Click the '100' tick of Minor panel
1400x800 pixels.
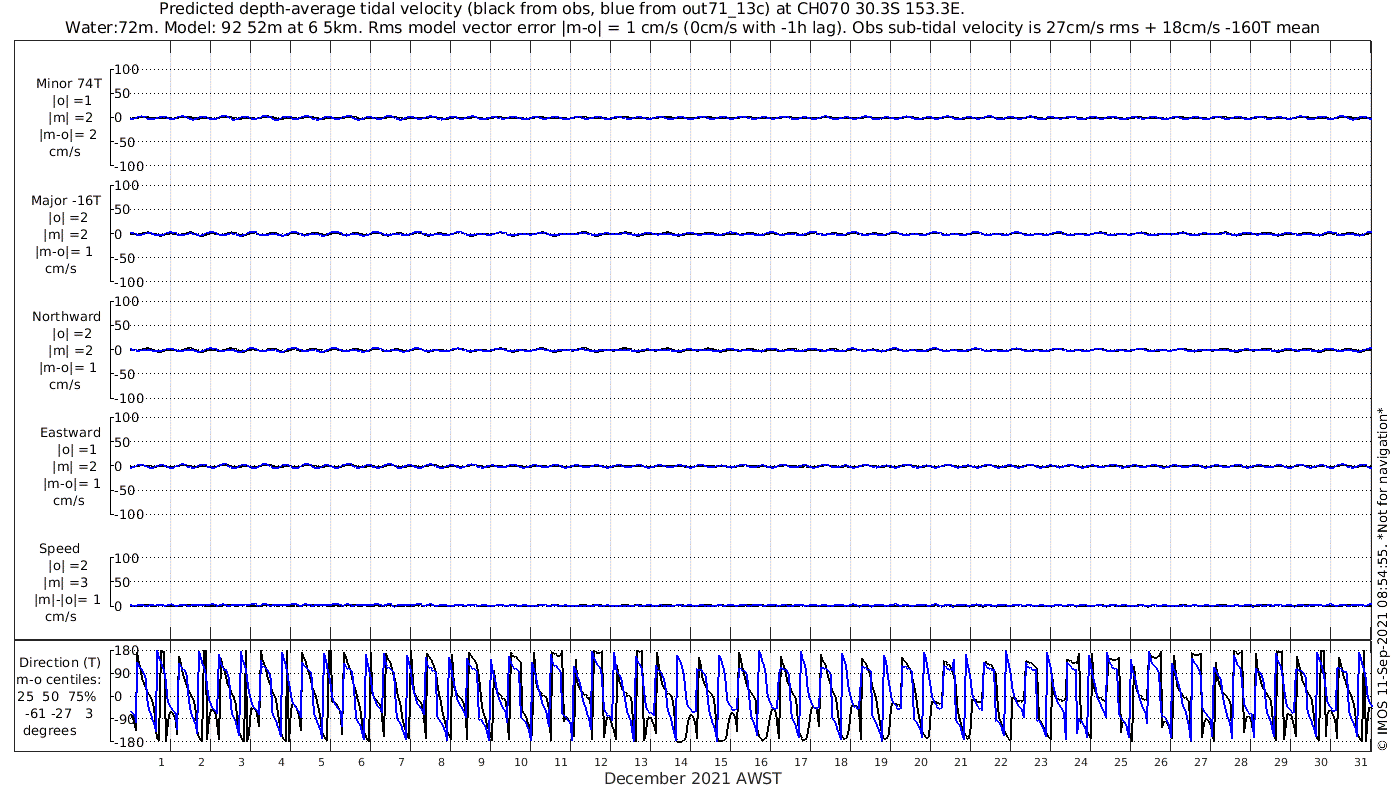click(x=126, y=69)
